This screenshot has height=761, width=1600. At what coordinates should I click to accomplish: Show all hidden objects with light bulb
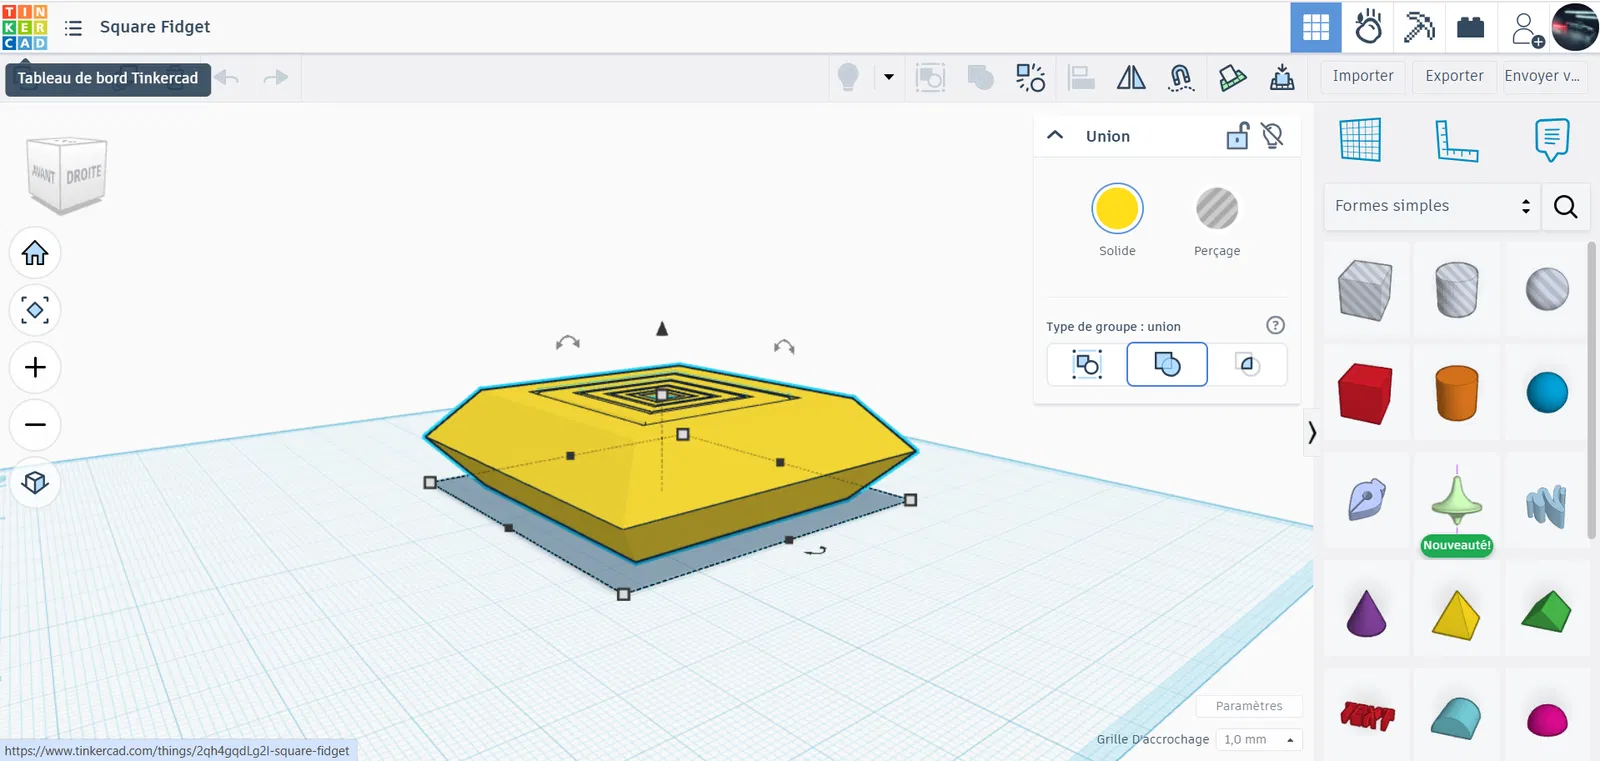[x=848, y=77]
